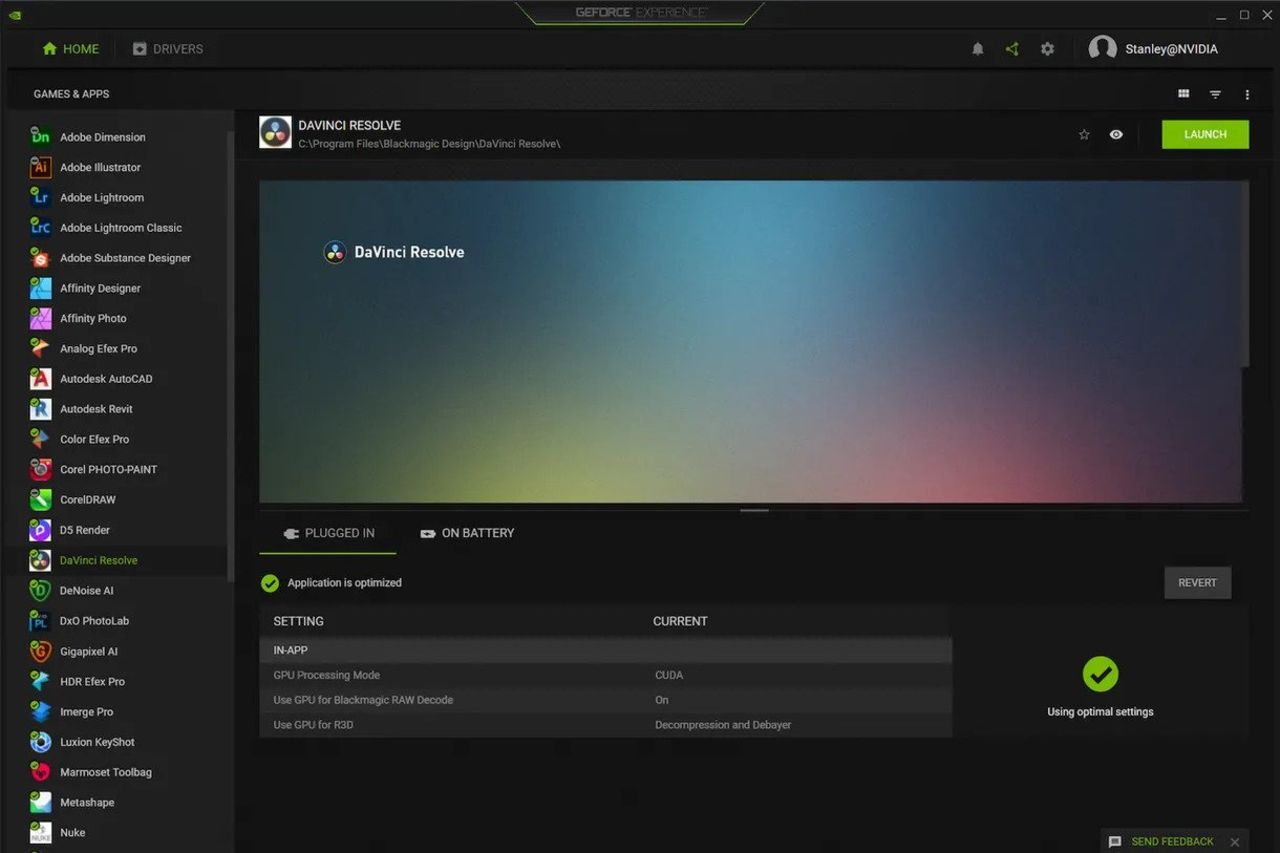The height and width of the screenshot is (853, 1280).
Task: Open the three-dot overflow menu
Action: point(1246,93)
